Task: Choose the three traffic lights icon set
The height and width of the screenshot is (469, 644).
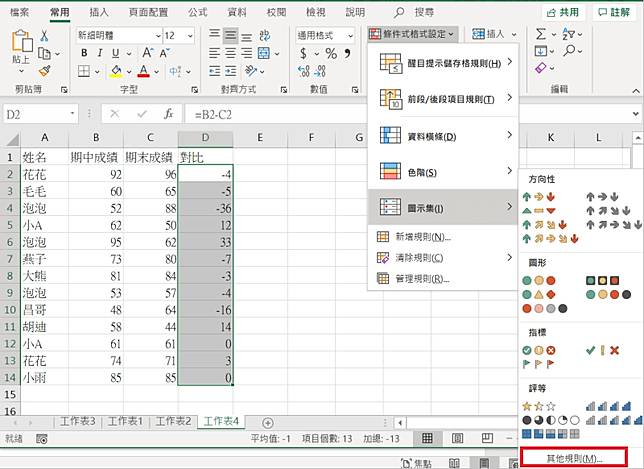Action: click(x=539, y=280)
